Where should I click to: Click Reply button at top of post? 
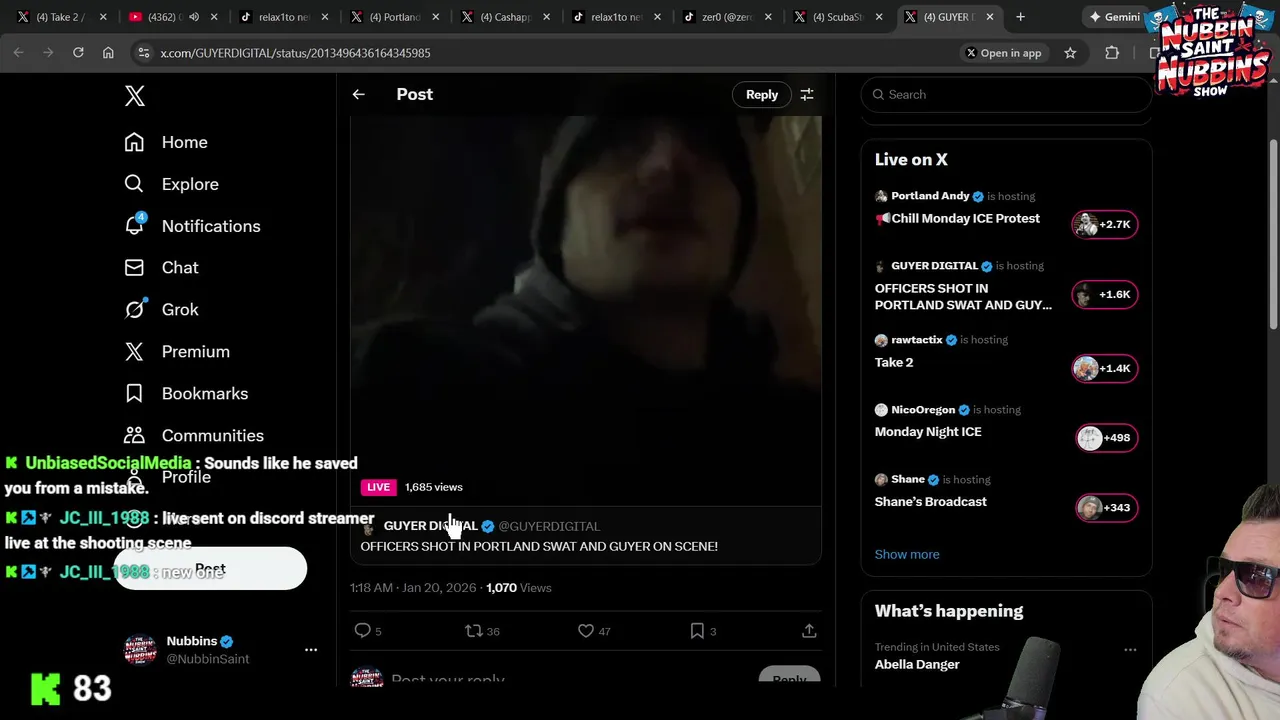(761, 94)
